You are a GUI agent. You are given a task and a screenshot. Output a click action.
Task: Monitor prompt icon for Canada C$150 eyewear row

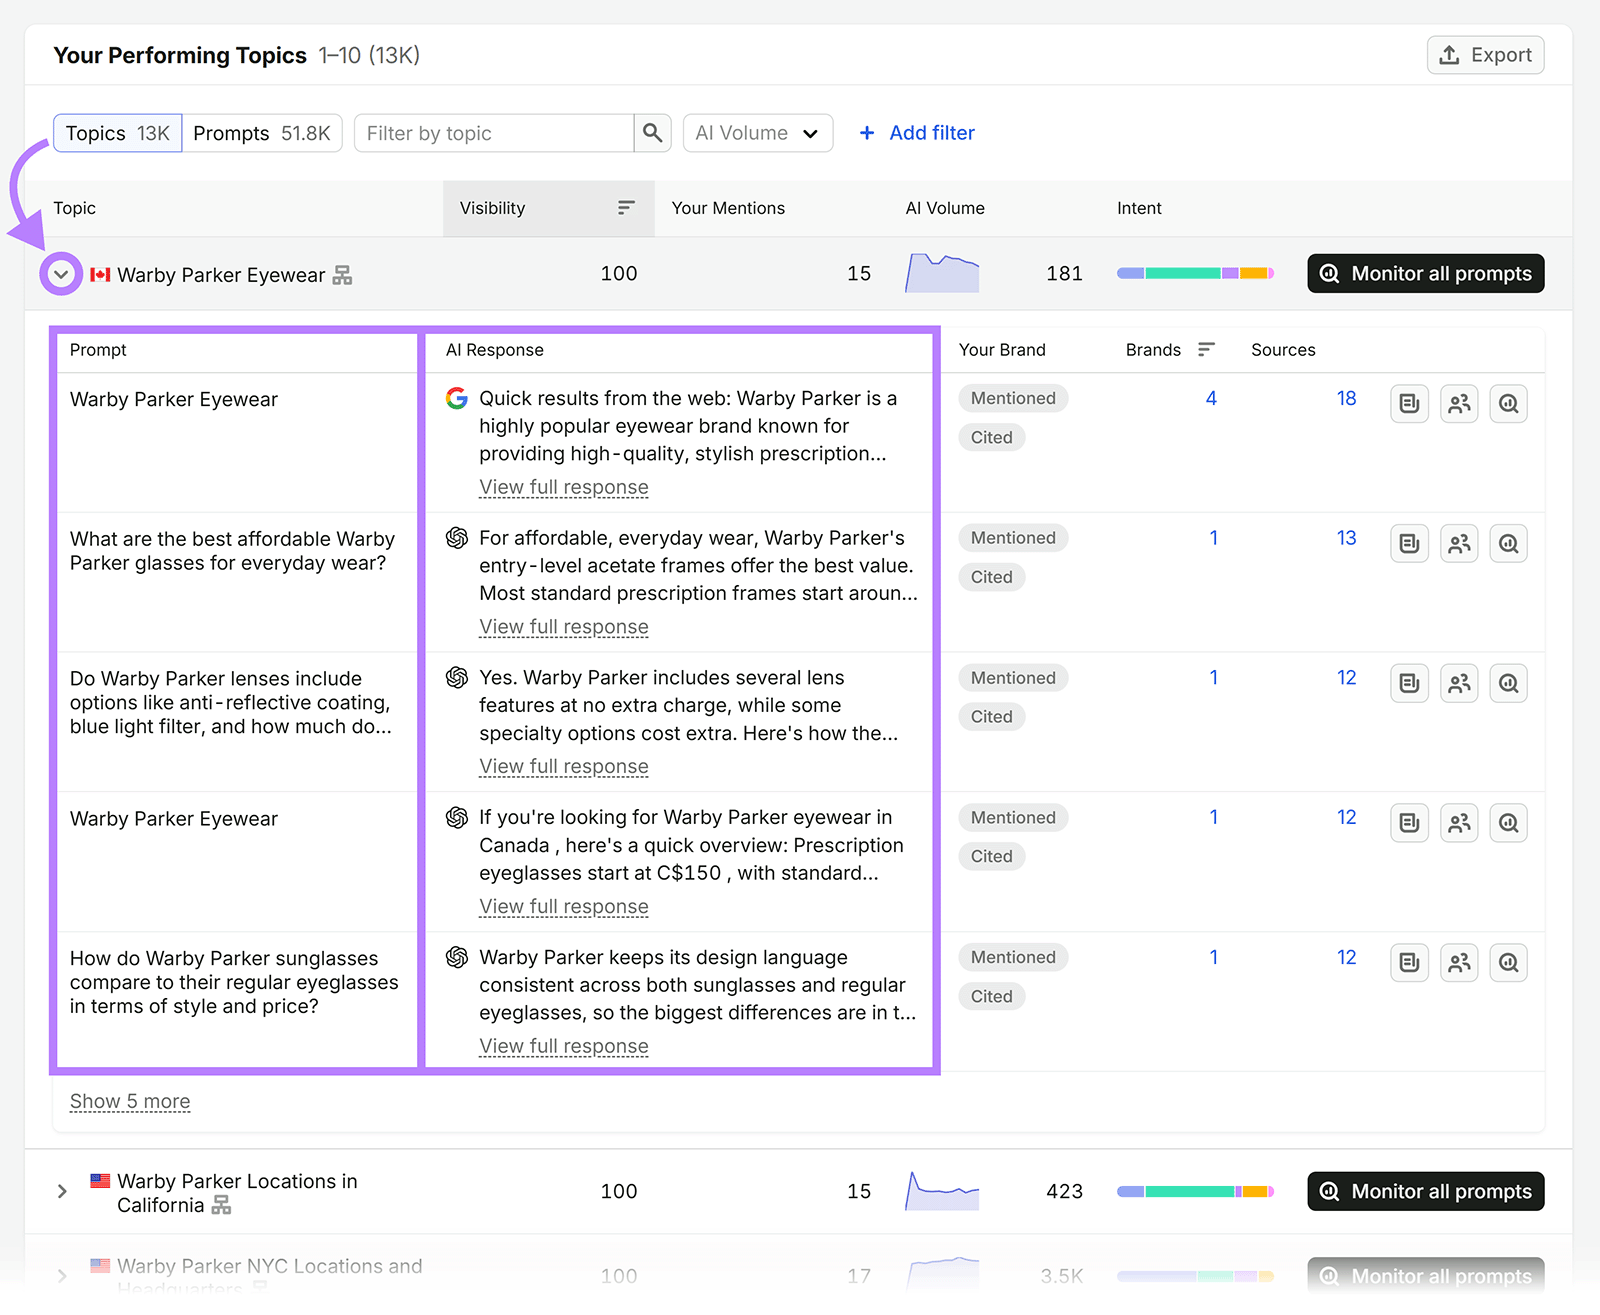click(1508, 823)
